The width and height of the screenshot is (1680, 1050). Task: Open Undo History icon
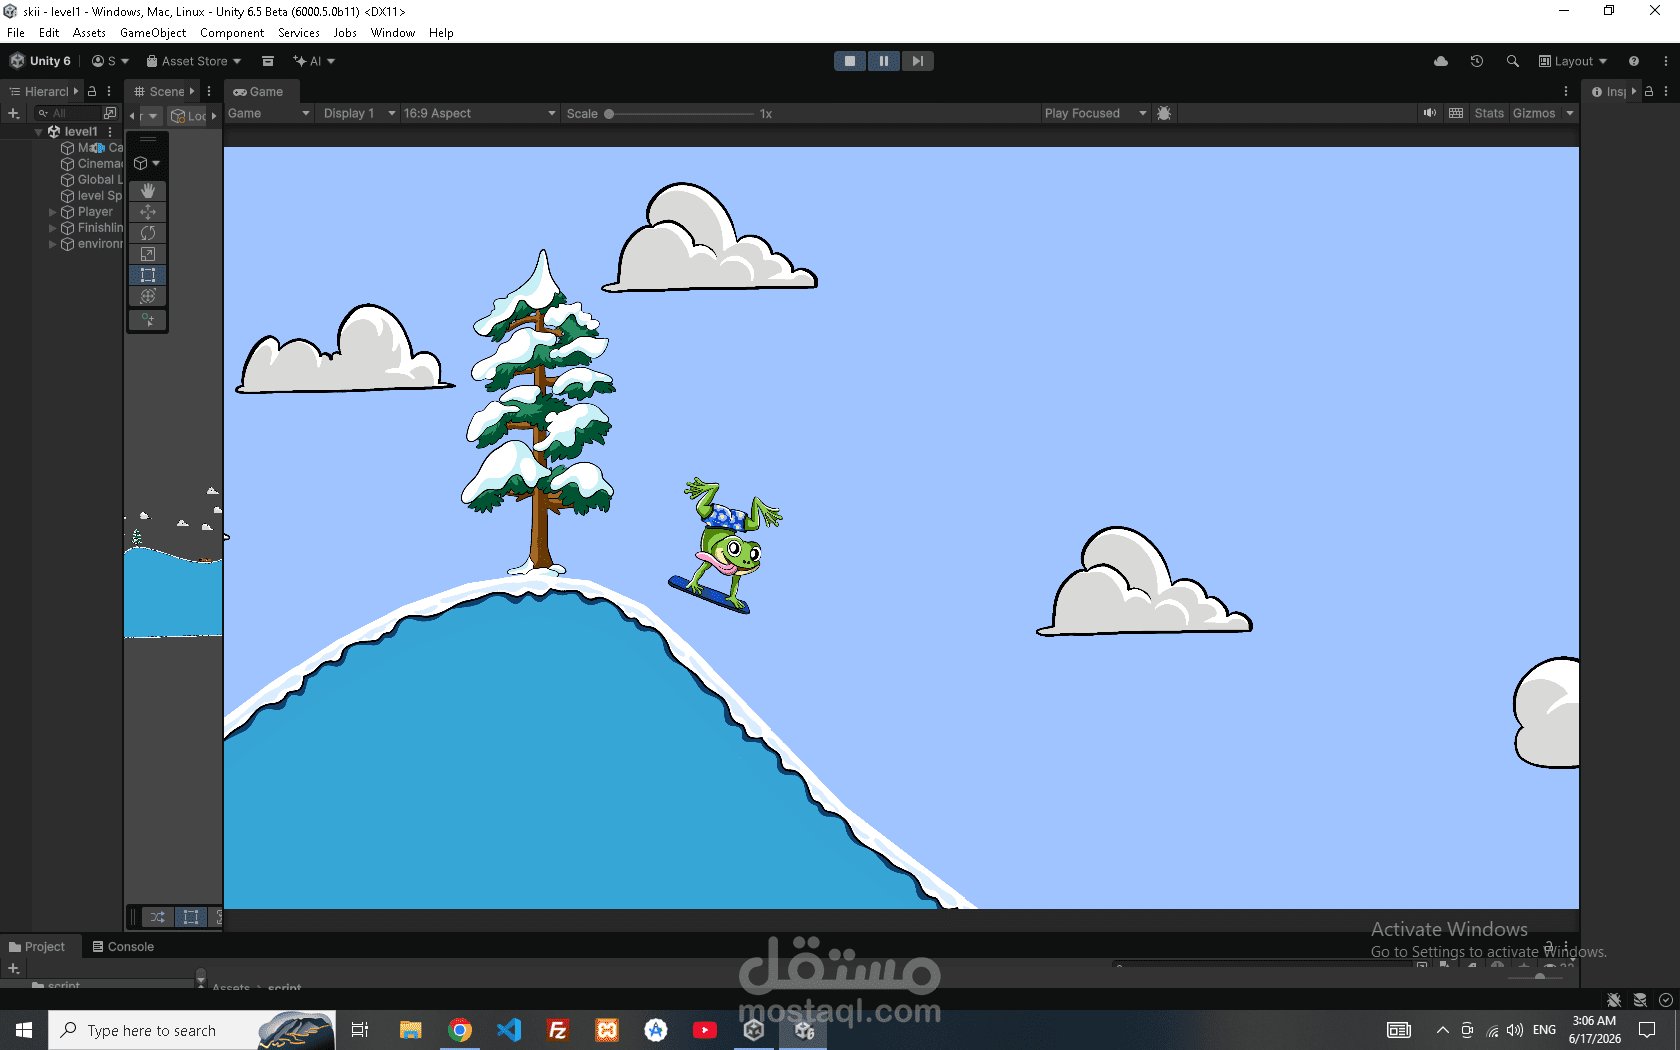pos(1477,61)
